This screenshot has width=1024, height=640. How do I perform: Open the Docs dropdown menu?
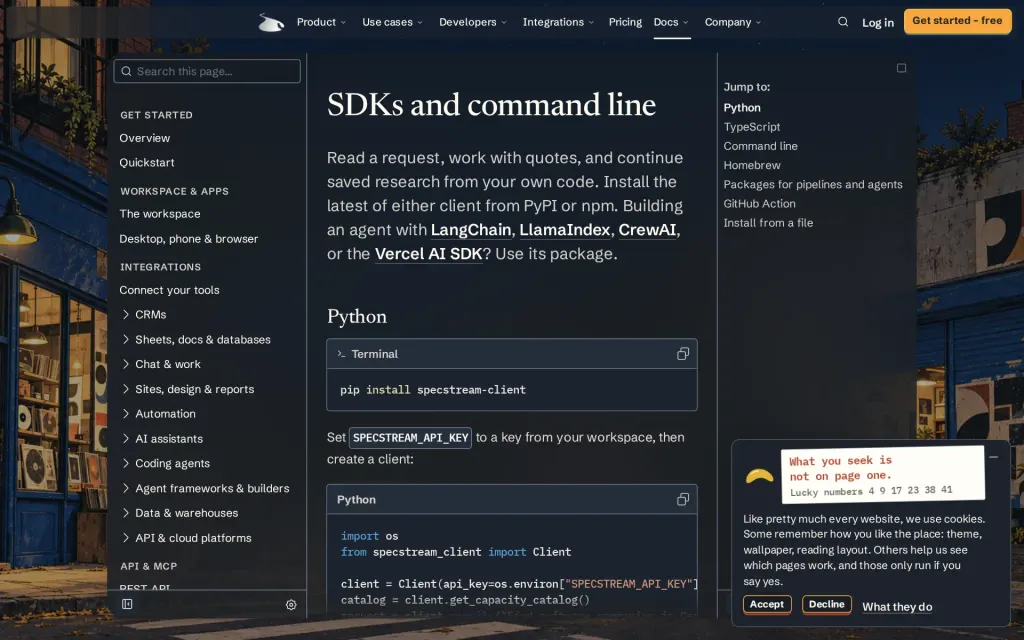(x=671, y=22)
